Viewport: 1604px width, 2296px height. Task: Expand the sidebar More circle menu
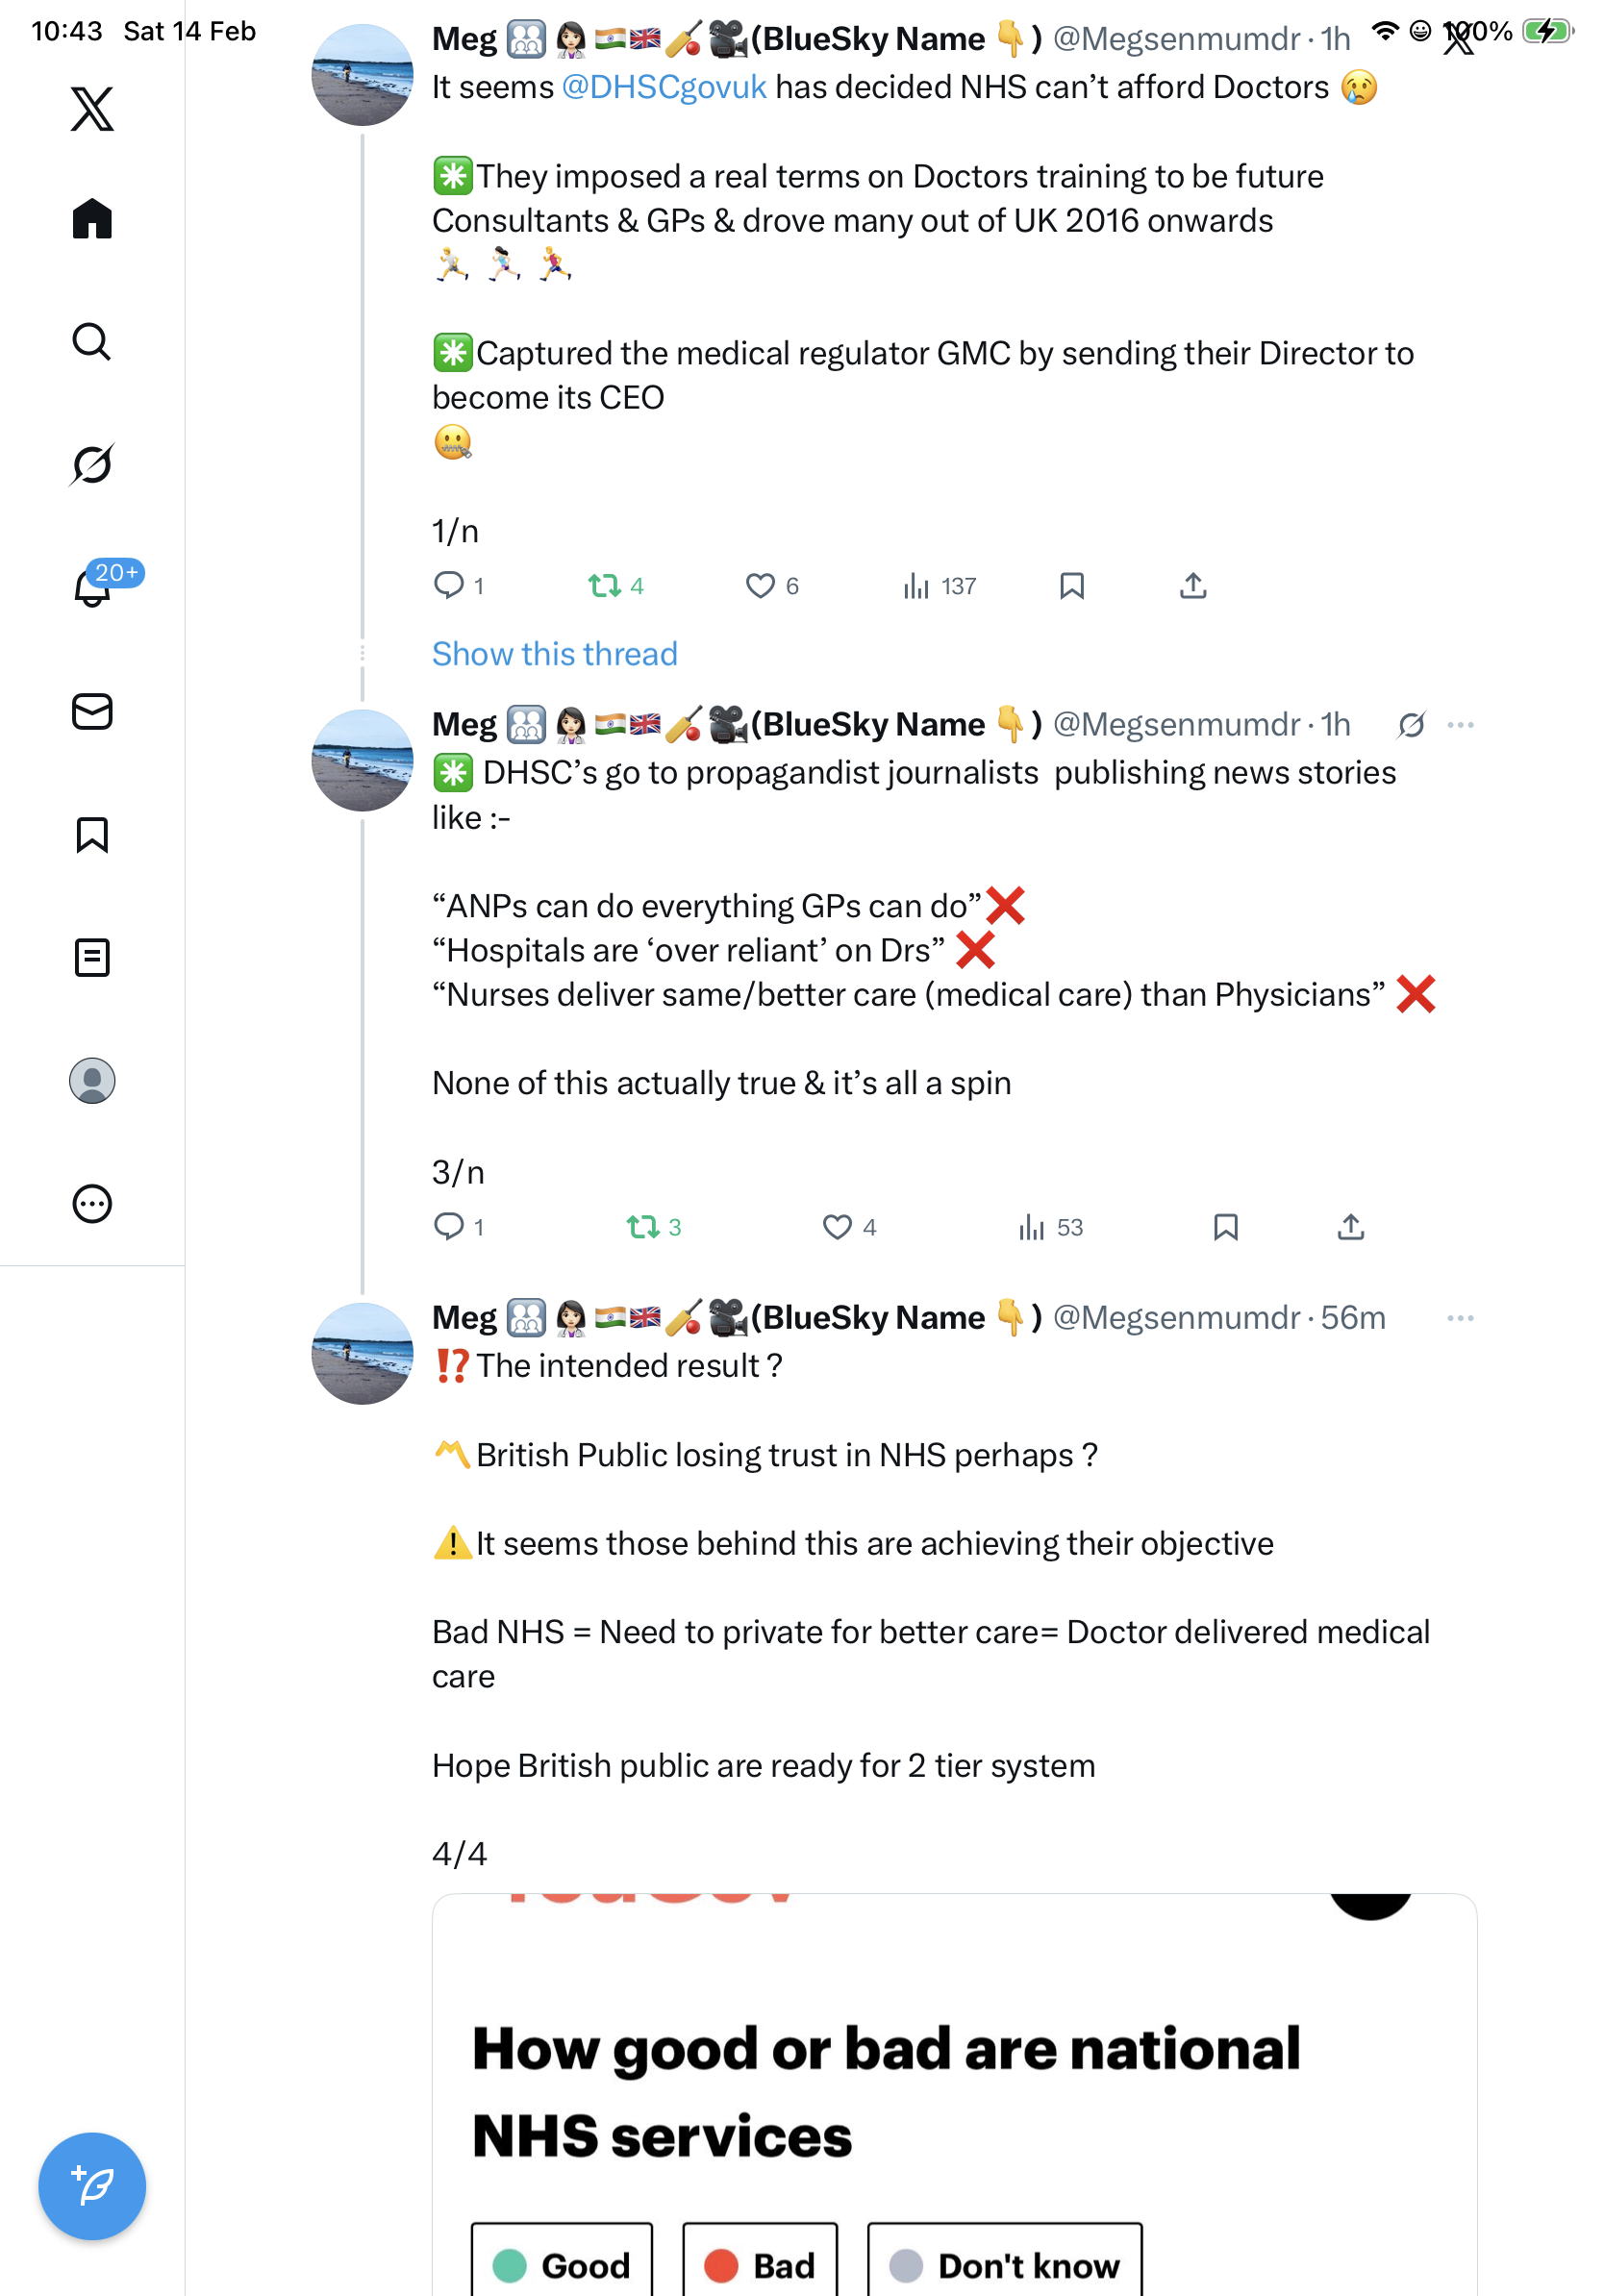[x=92, y=1203]
